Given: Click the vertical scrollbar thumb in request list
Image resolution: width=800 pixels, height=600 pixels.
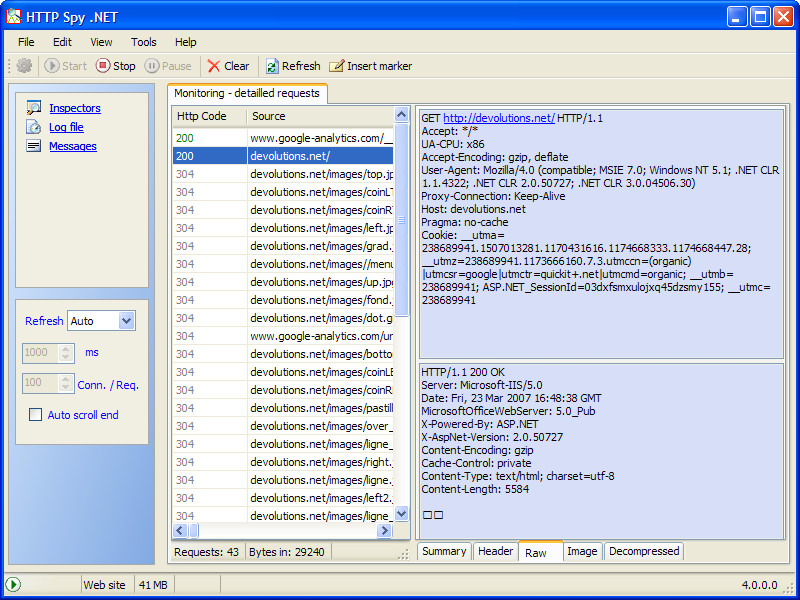Looking at the screenshot, I should [402, 220].
